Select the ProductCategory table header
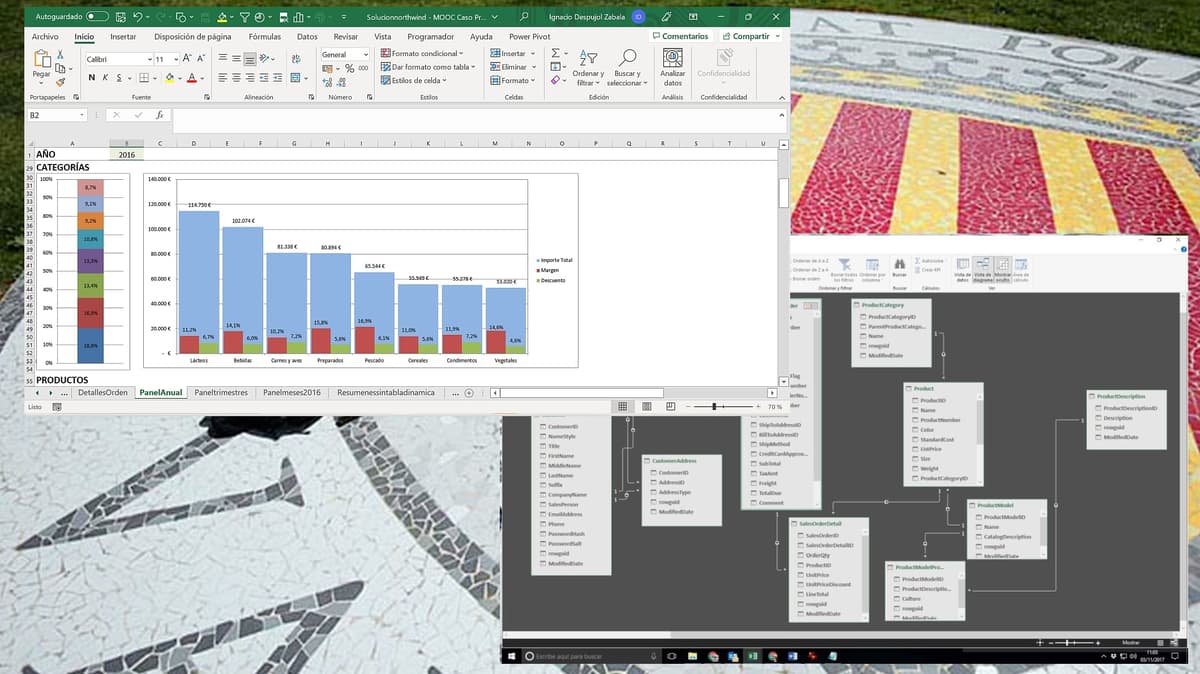 (893, 304)
